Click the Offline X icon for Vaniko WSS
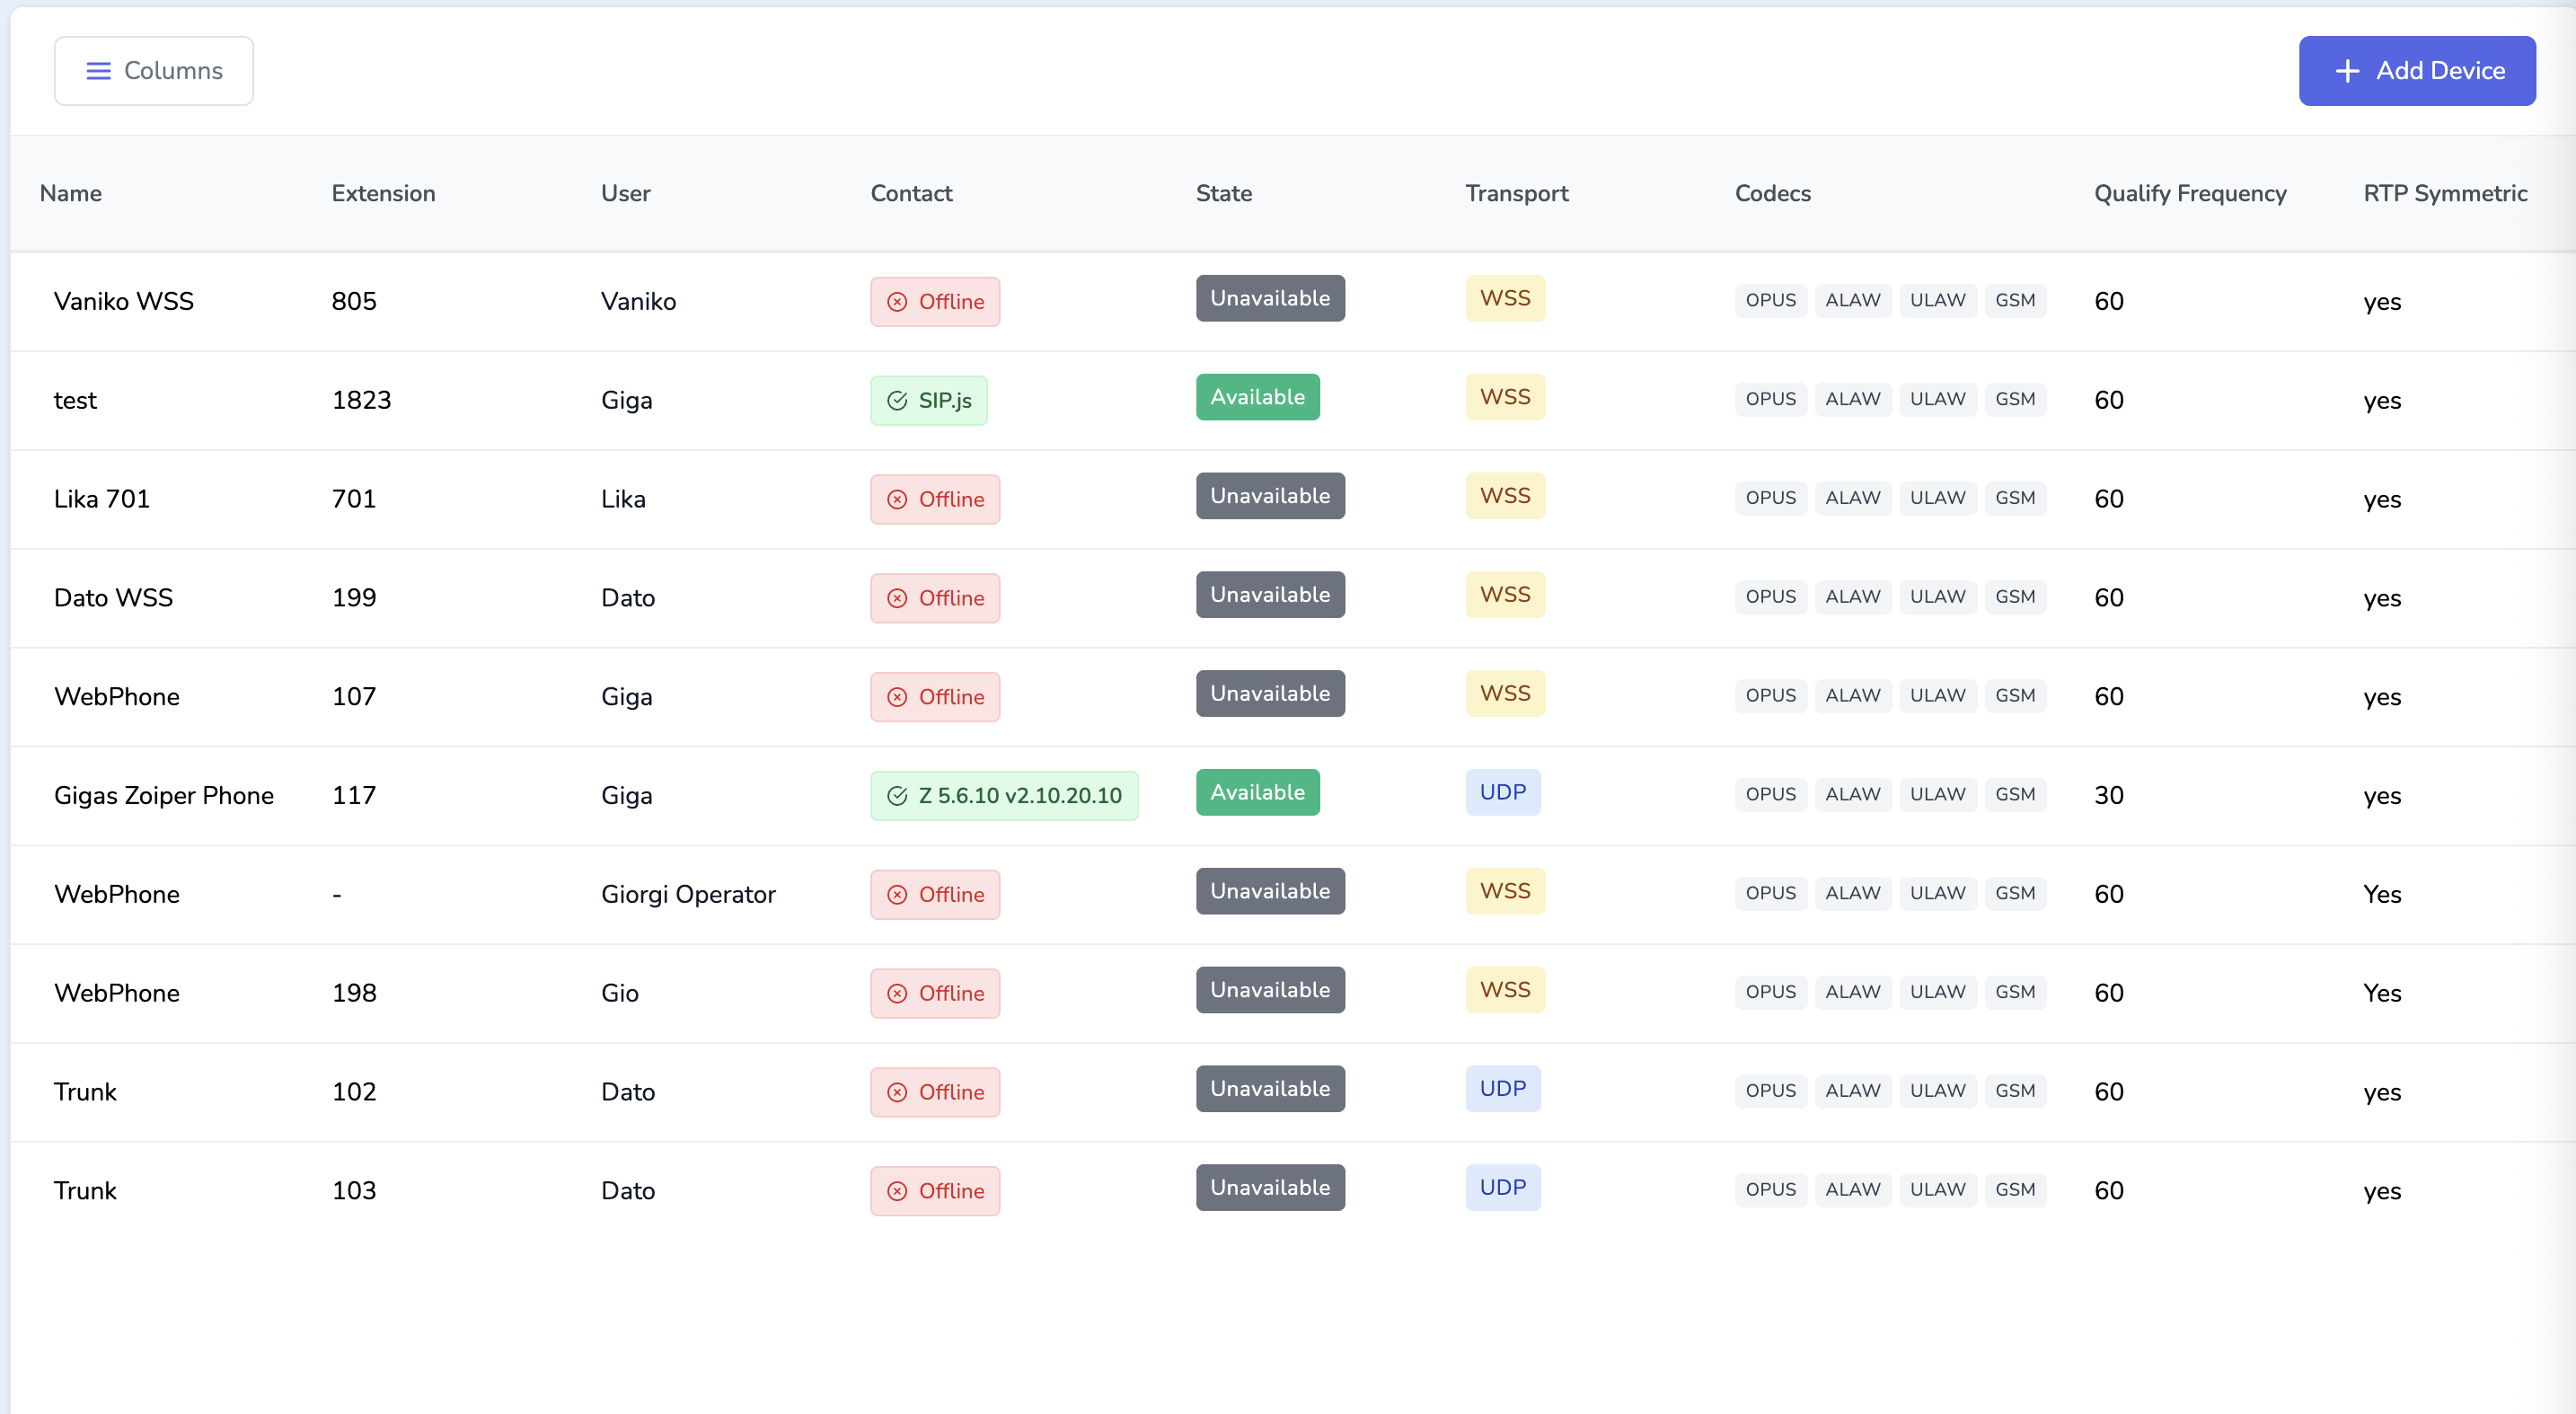This screenshot has width=2576, height=1414. pyautogui.click(x=897, y=302)
